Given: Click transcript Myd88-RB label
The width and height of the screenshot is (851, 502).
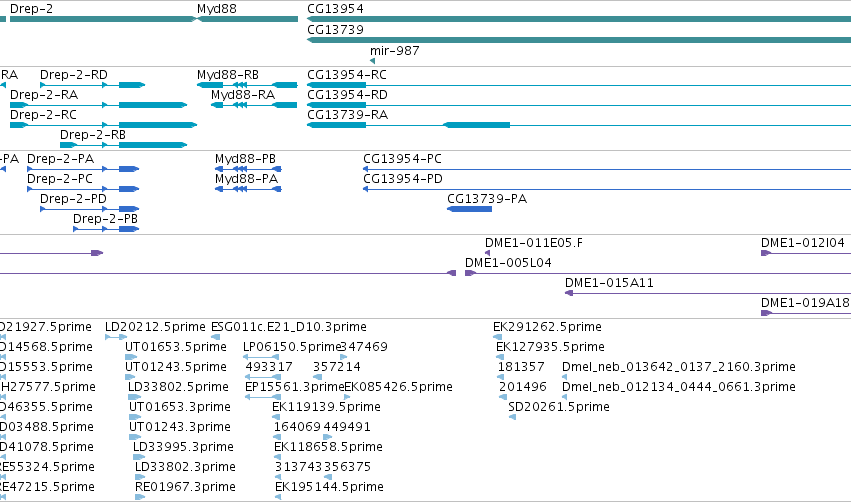Looking at the screenshot, I should pyautogui.click(x=228, y=74).
